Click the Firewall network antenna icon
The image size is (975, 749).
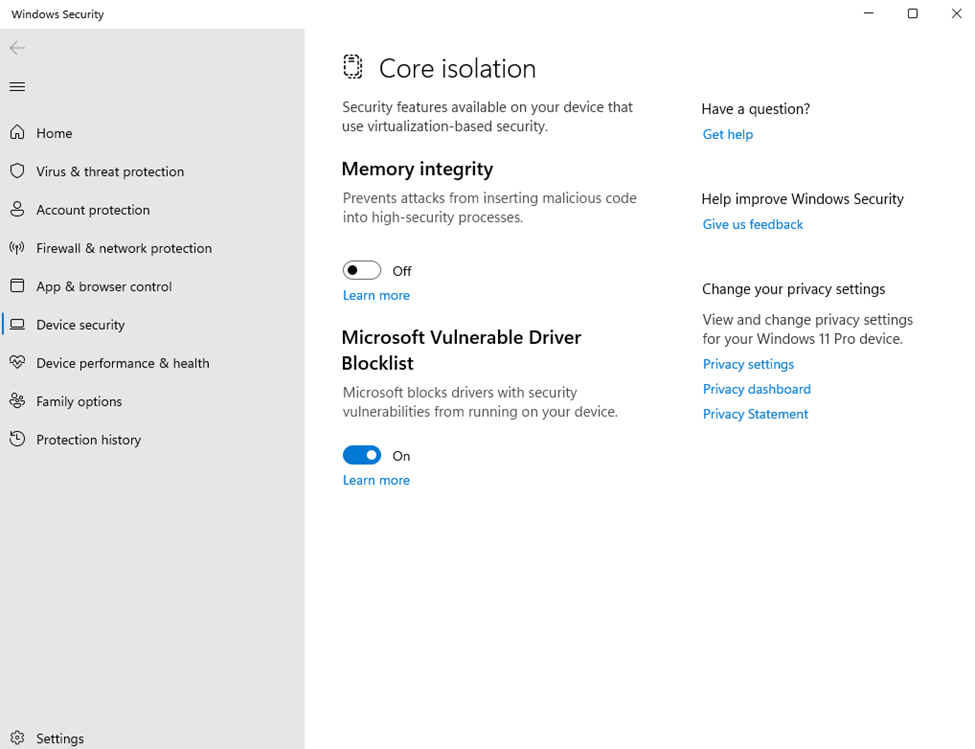[17, 248]
